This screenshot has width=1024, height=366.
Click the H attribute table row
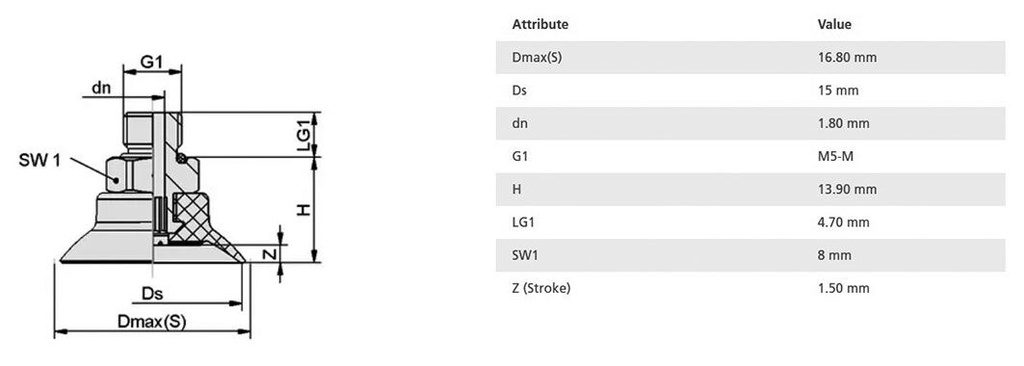tap(750, 190)
